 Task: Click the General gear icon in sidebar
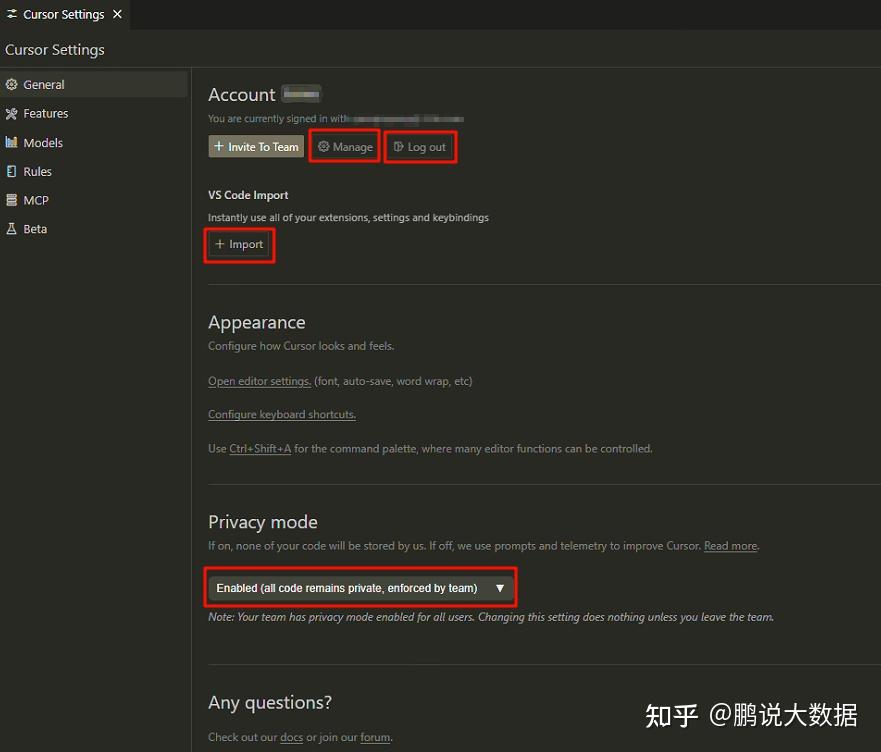pyautogui.click(x=12, y=85)
